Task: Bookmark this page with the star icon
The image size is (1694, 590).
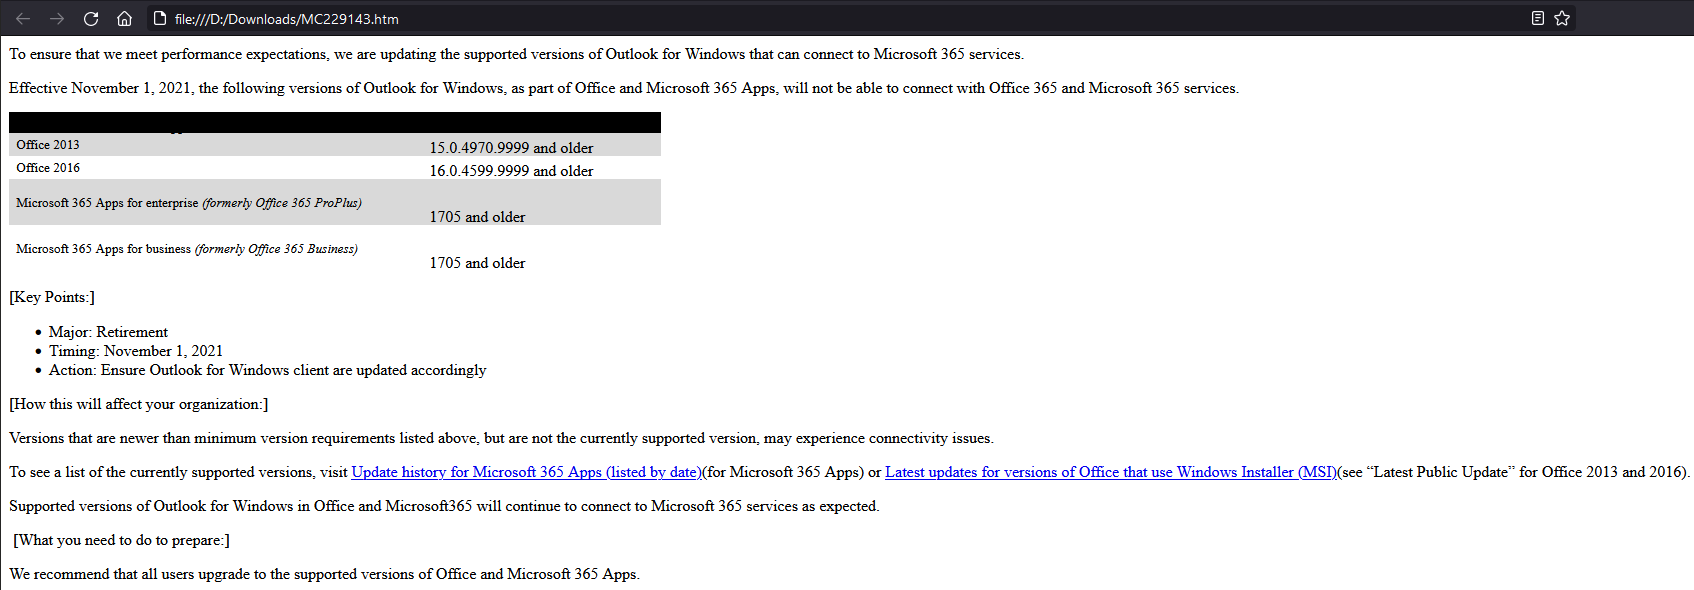Action: (1562, 18)
